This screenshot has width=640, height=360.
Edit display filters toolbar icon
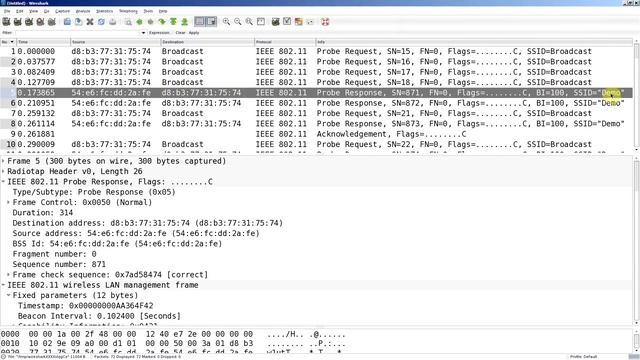coord(287,22)
